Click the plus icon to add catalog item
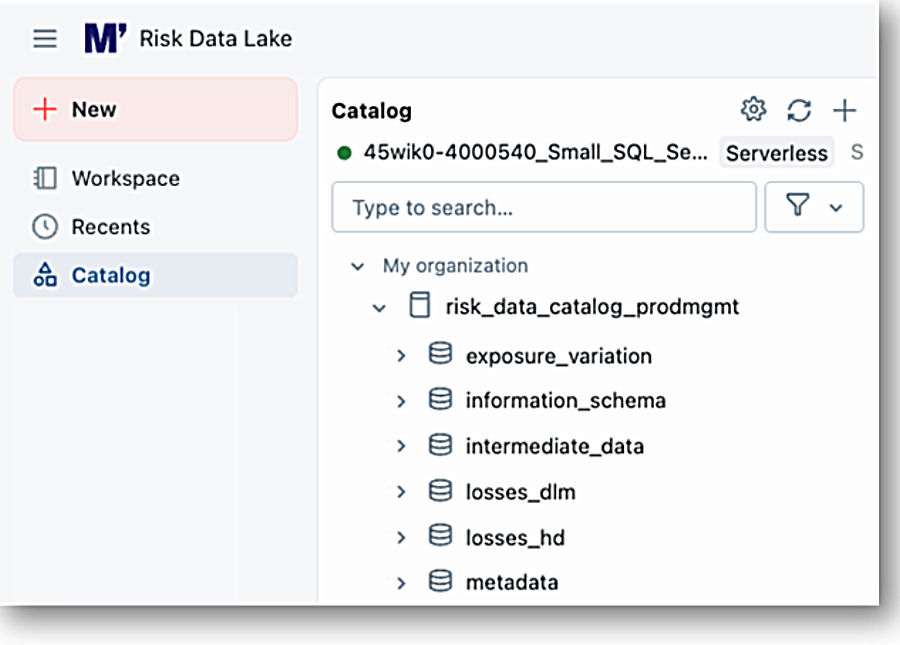Image resolution: width=900 pixels, height=645 pixels. pos(844,110)
